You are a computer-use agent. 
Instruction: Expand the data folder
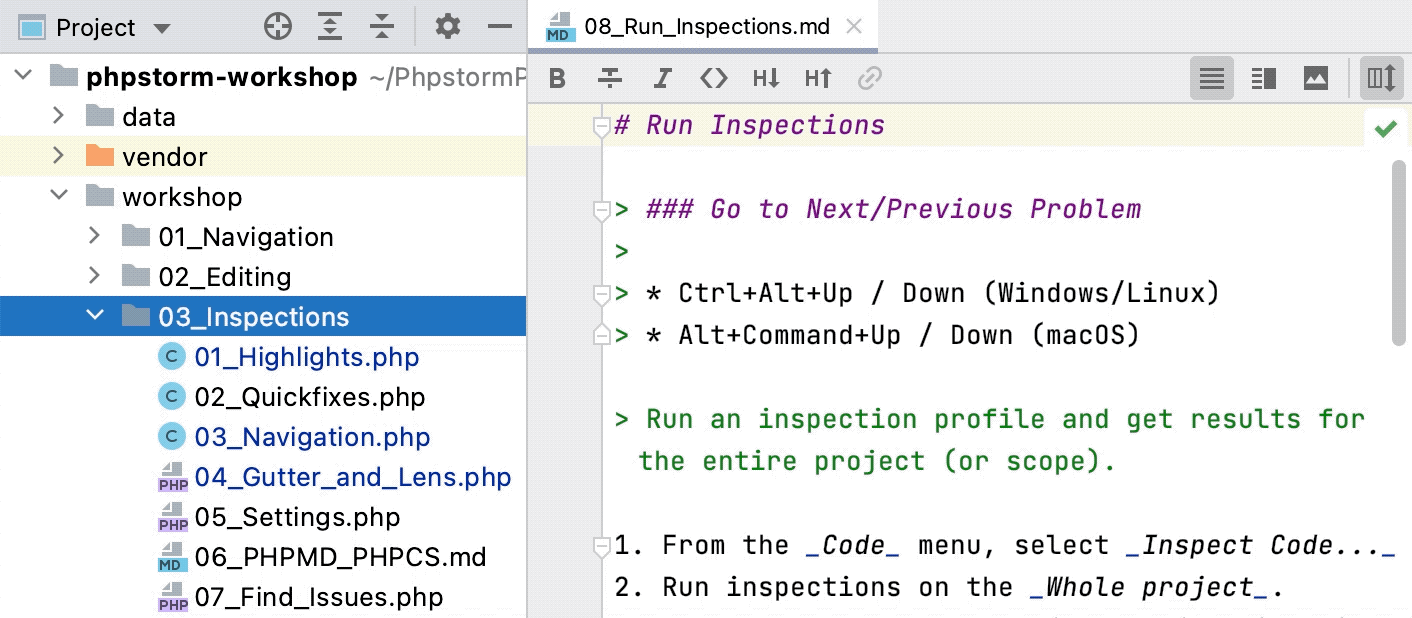58,116
